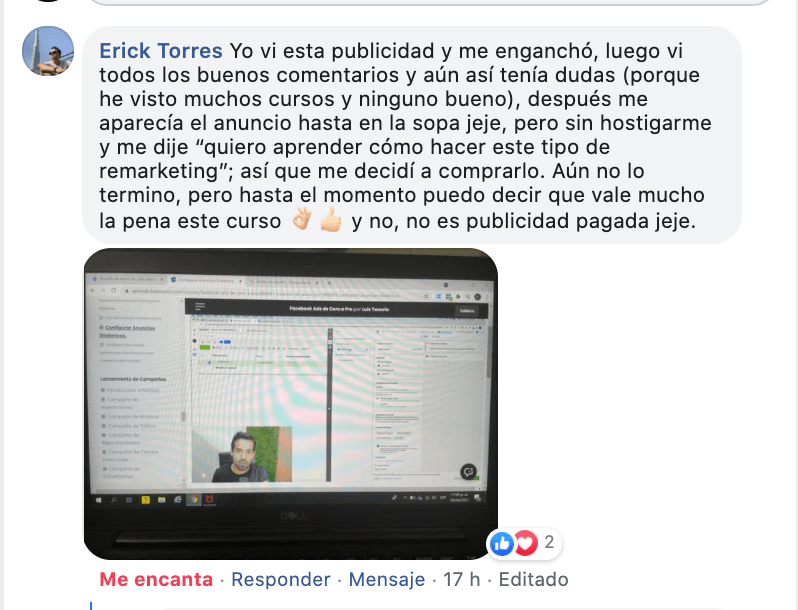Screen dimensions: 798x610
Task: Open the 17 h comment timestamp
Action: [461, 579]
